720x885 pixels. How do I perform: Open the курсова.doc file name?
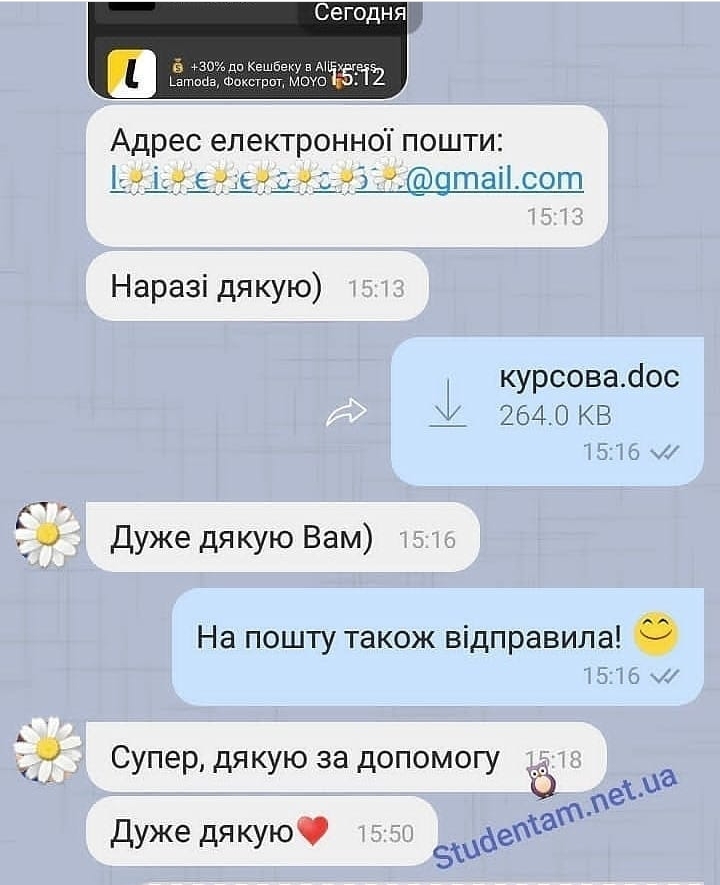click(x=589, y=377)
